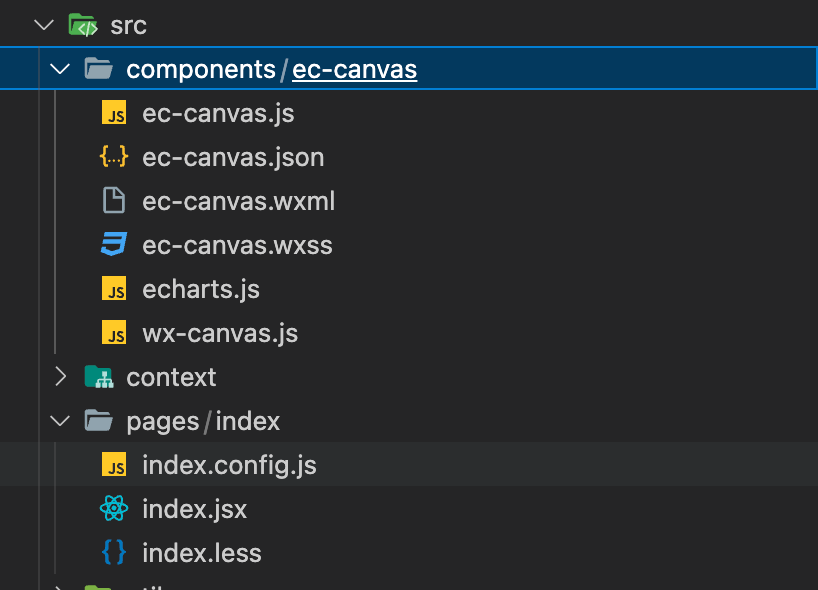
Task: Collapse the components/ec-canvas folder
Action: (59, 69)
